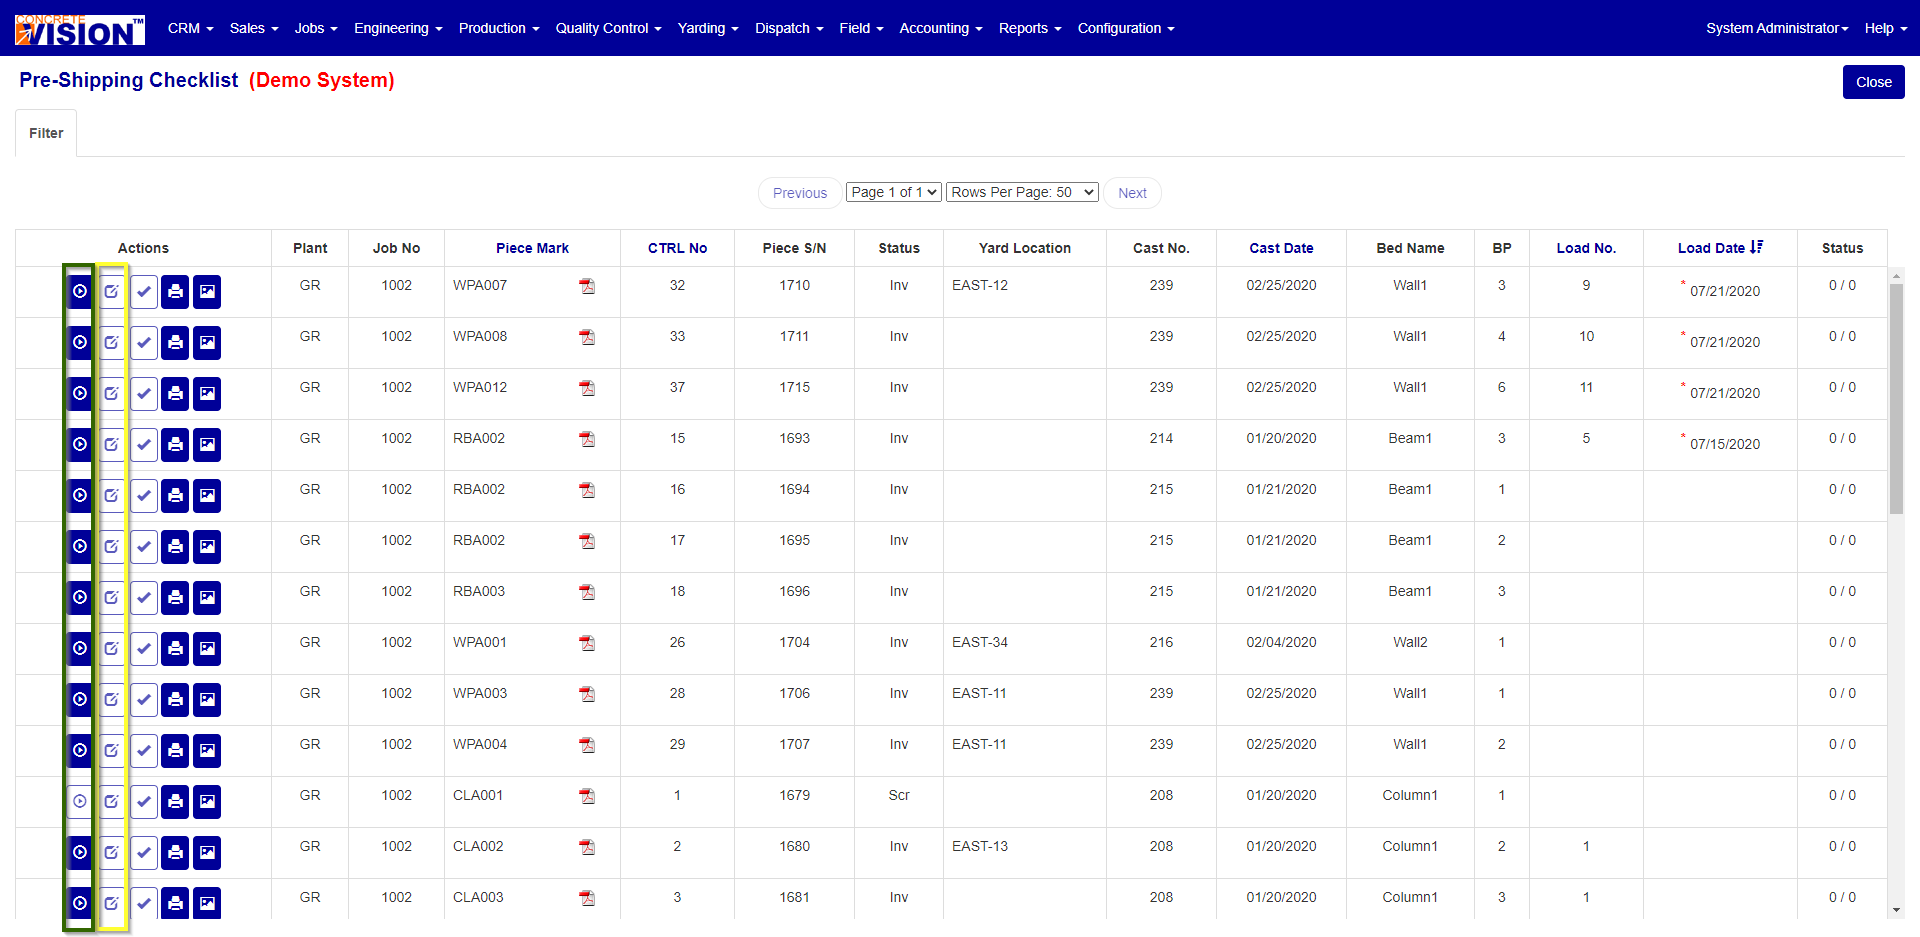Click the printer icon for CLA003
This screenshot has width=1920, height=937.
[175, 904]
